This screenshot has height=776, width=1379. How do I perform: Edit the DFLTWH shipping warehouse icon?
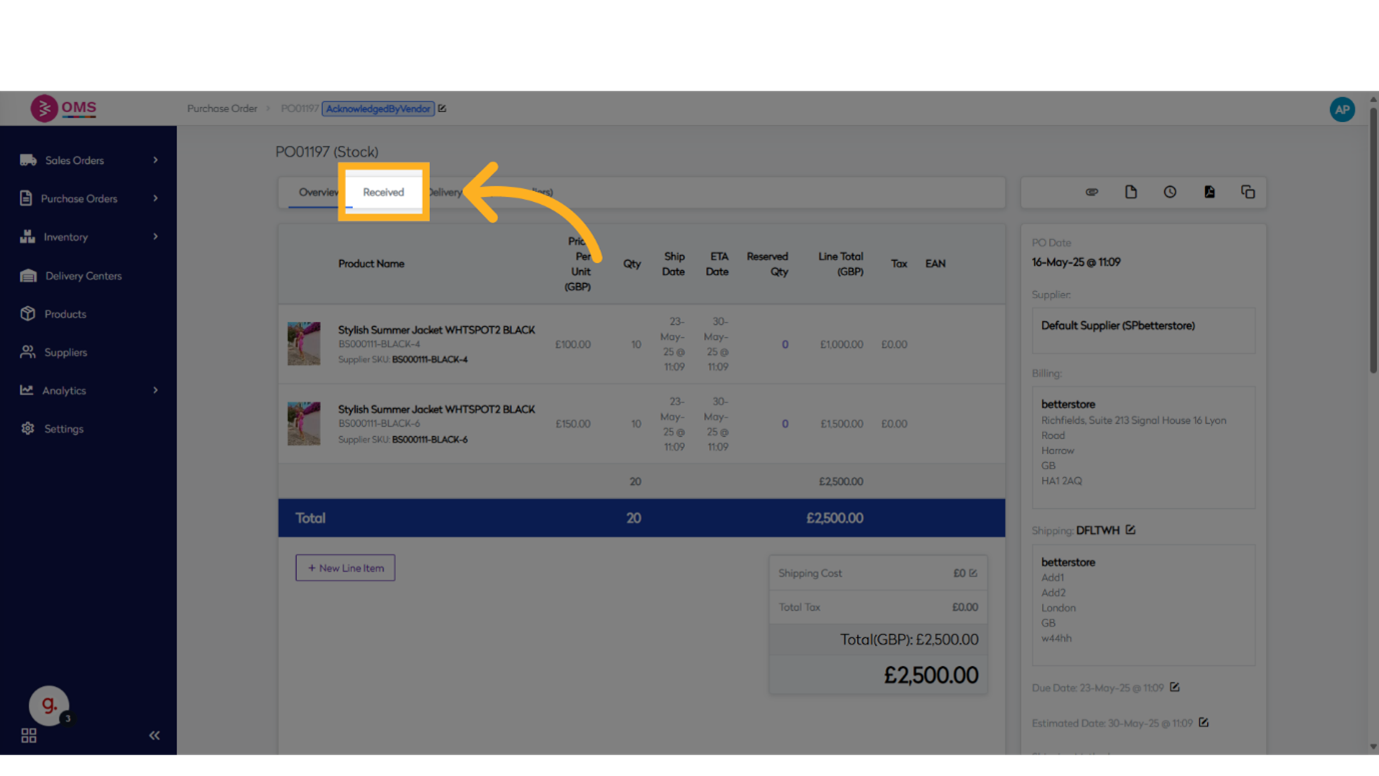pyautogui.click(x=1130, y=530)
